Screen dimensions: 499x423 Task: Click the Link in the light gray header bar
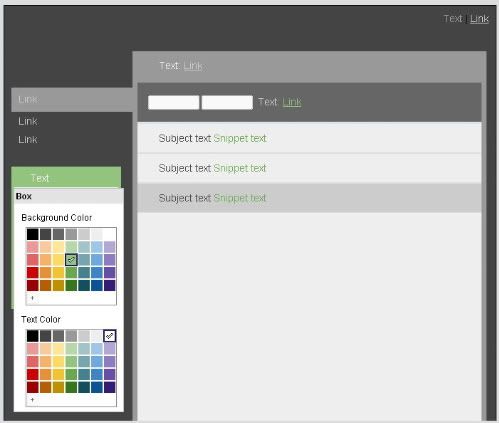tap(193, 66)
